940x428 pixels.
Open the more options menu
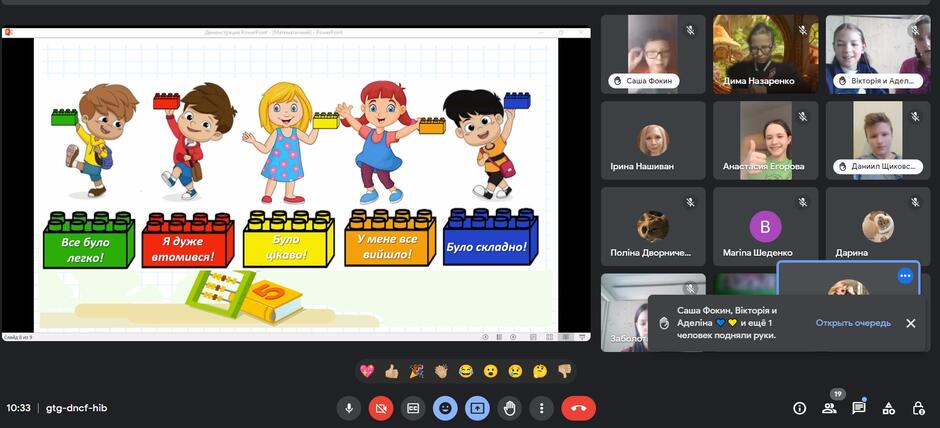(x=541, y=408)
